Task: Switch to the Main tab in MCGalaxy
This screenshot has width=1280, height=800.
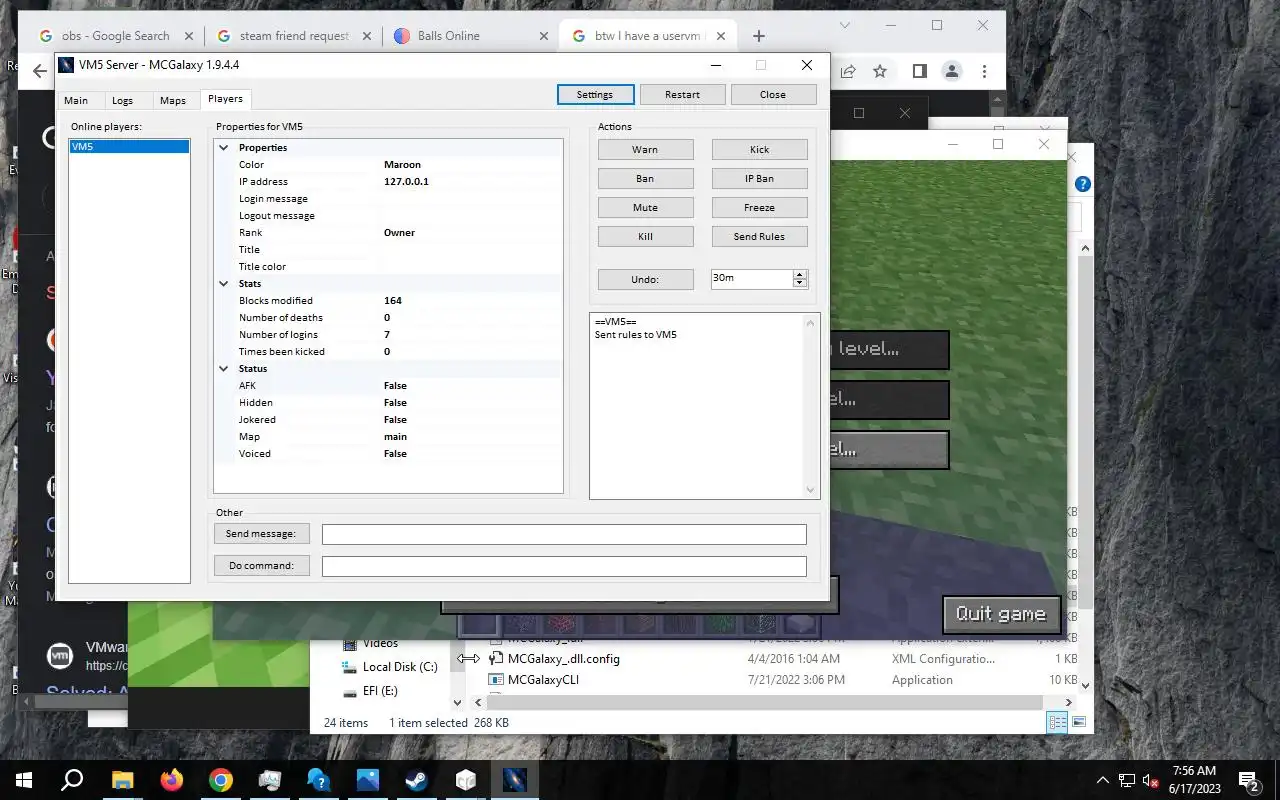Action: 76,100
